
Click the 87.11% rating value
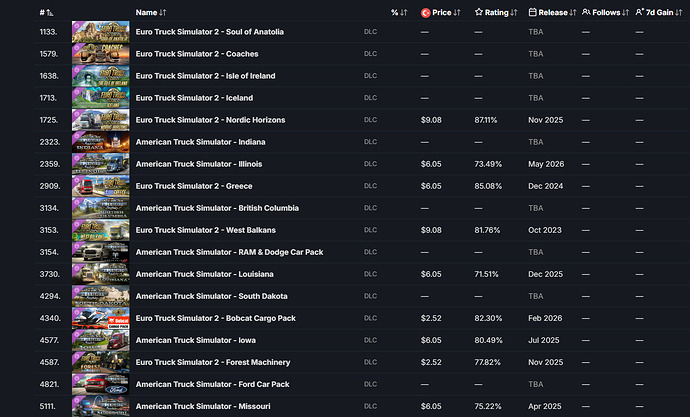(x=485, y=120)
